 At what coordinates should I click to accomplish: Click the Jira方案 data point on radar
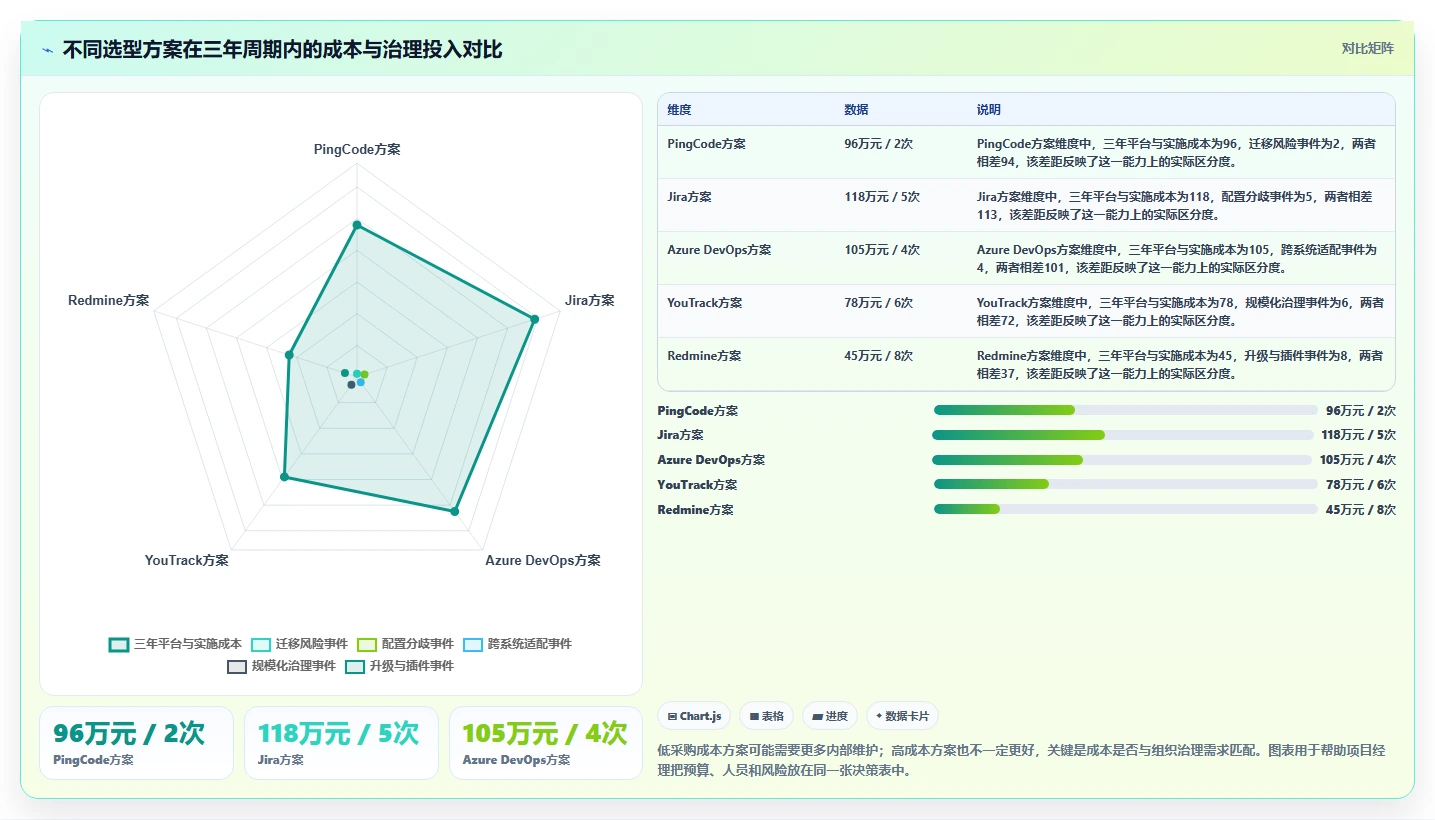pos(534,319)
